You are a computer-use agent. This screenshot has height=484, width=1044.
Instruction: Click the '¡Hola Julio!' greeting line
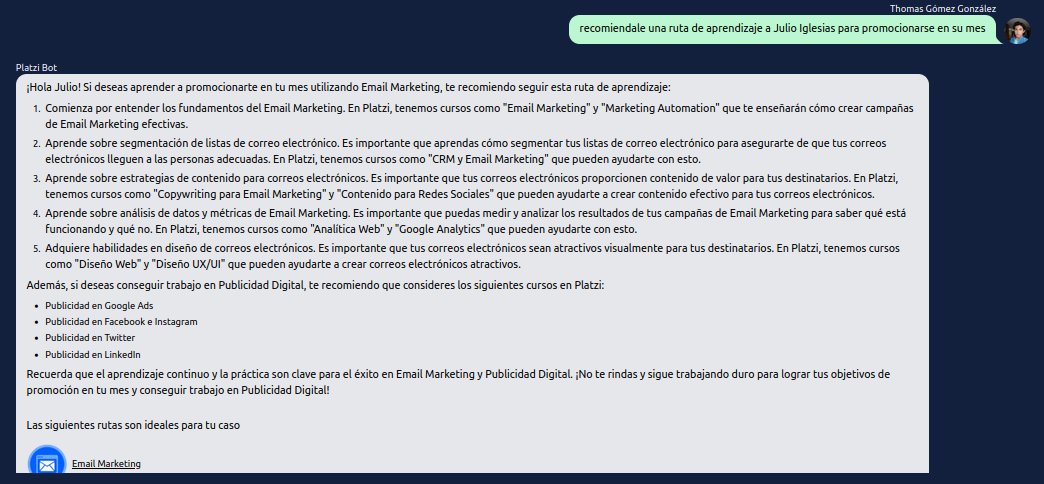(x=349, y=87)
